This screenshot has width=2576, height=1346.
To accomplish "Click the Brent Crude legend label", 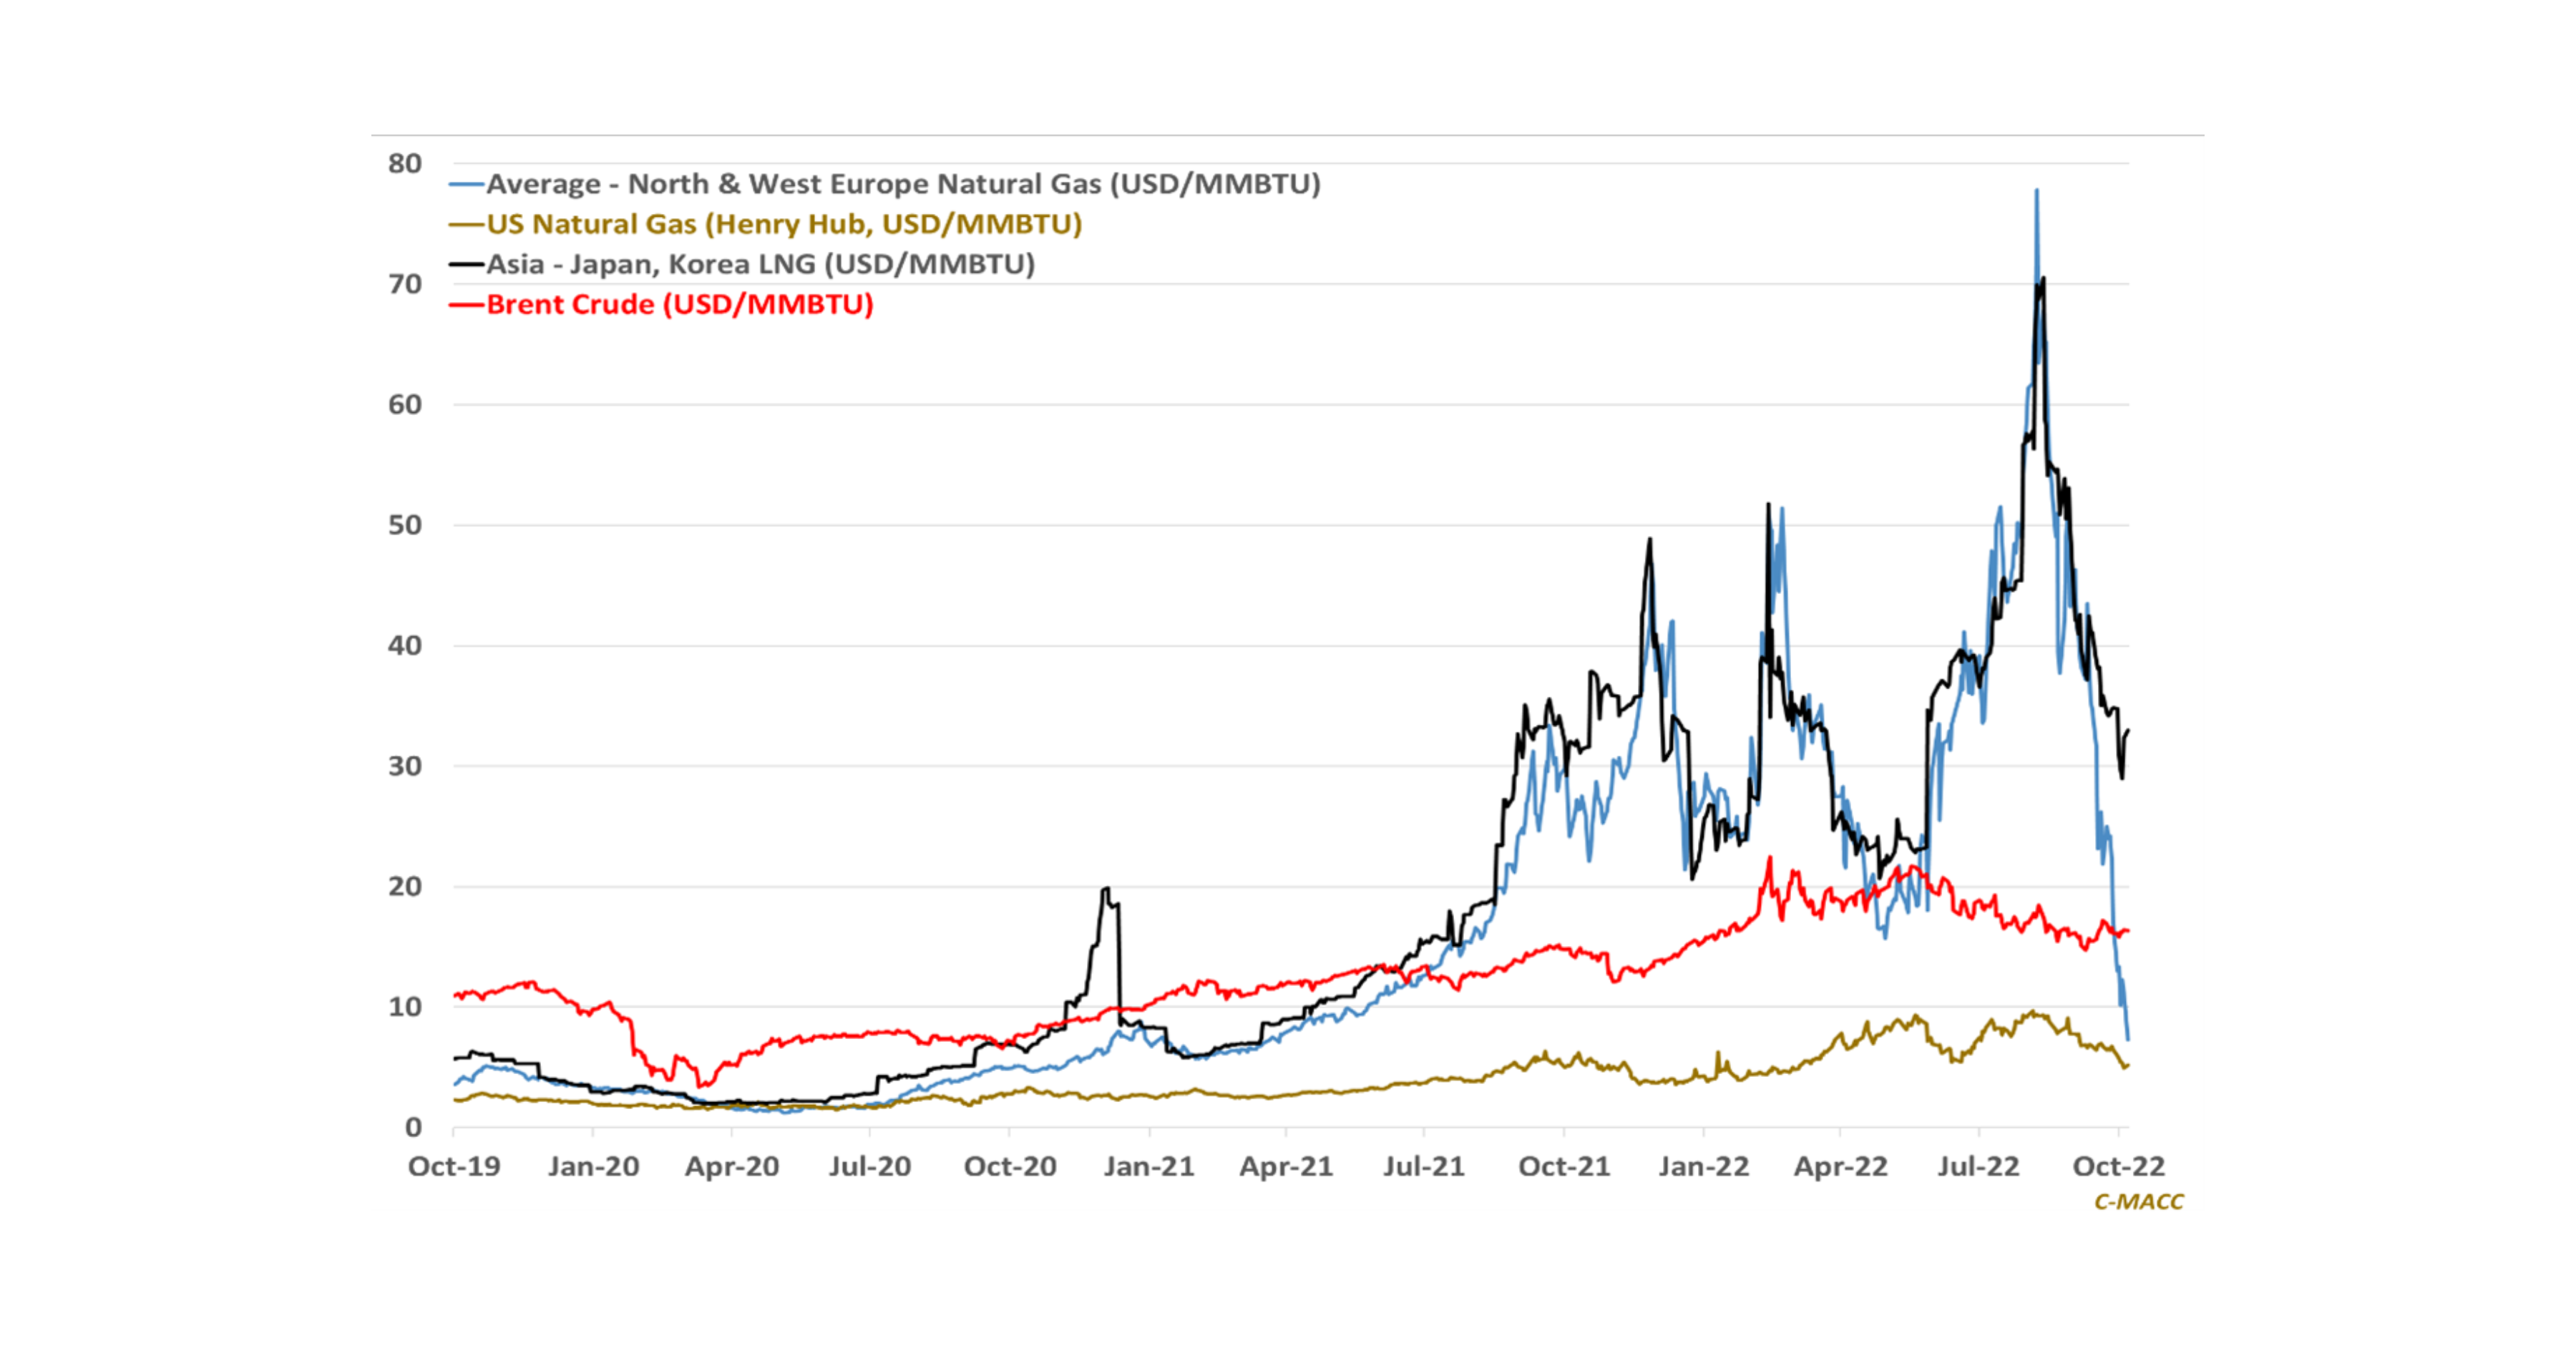I will pyautogui.click(x=679, y=304).
